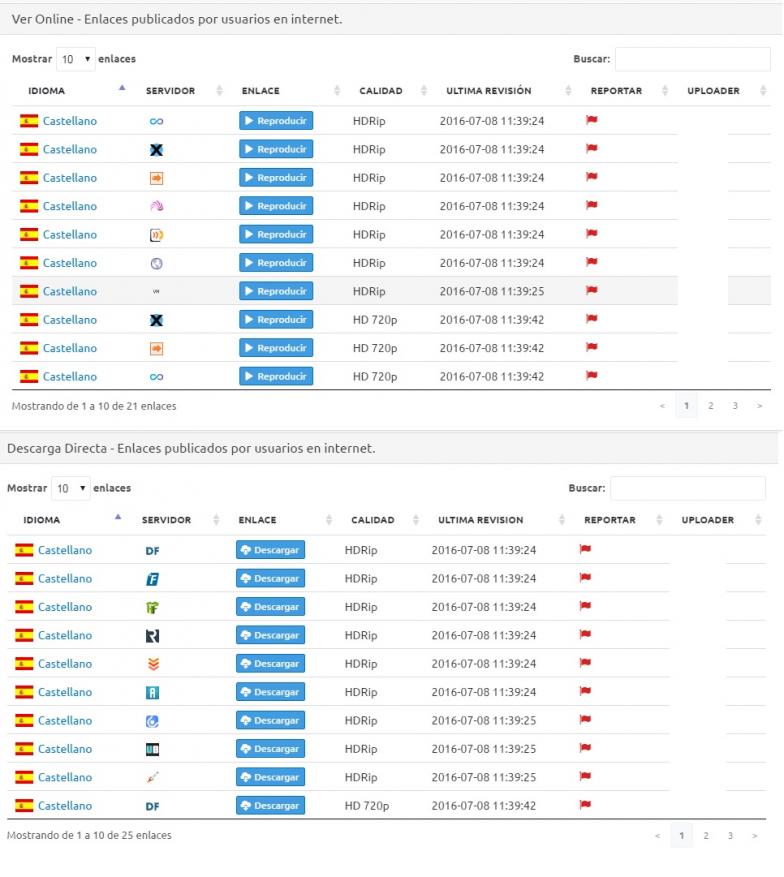Click the blue F server icon in downloads
This screenshot has height=877, width=784.
pos(152,579)
